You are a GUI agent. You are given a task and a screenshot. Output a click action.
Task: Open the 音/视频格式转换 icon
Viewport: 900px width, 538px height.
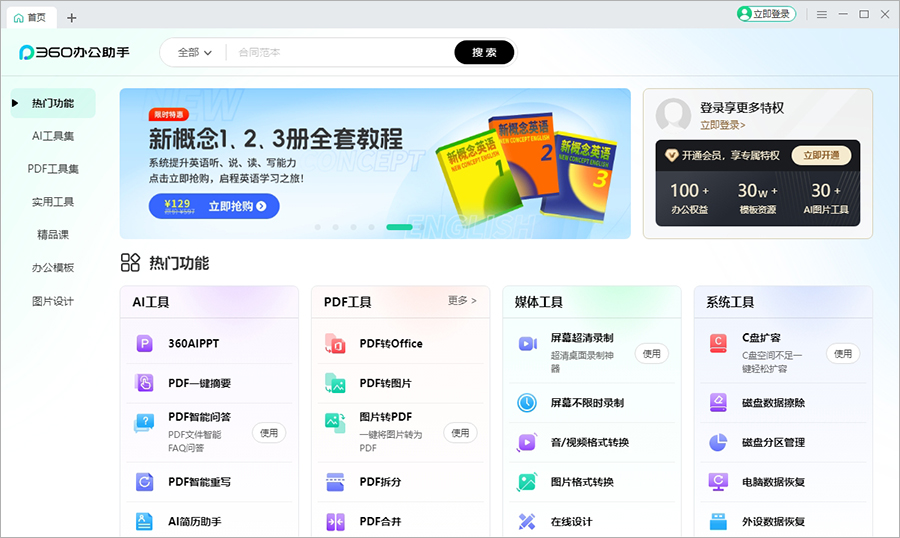[x=527, y=442]
